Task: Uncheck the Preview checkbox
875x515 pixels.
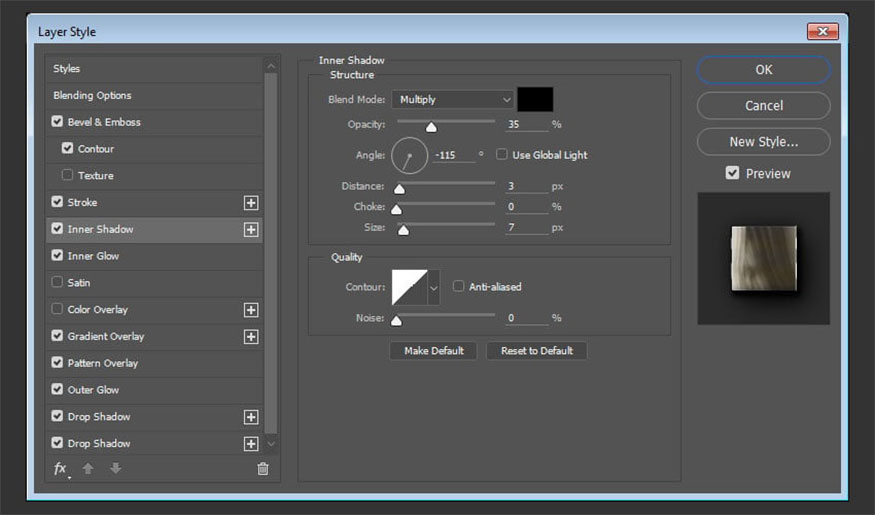Action: 732,173
